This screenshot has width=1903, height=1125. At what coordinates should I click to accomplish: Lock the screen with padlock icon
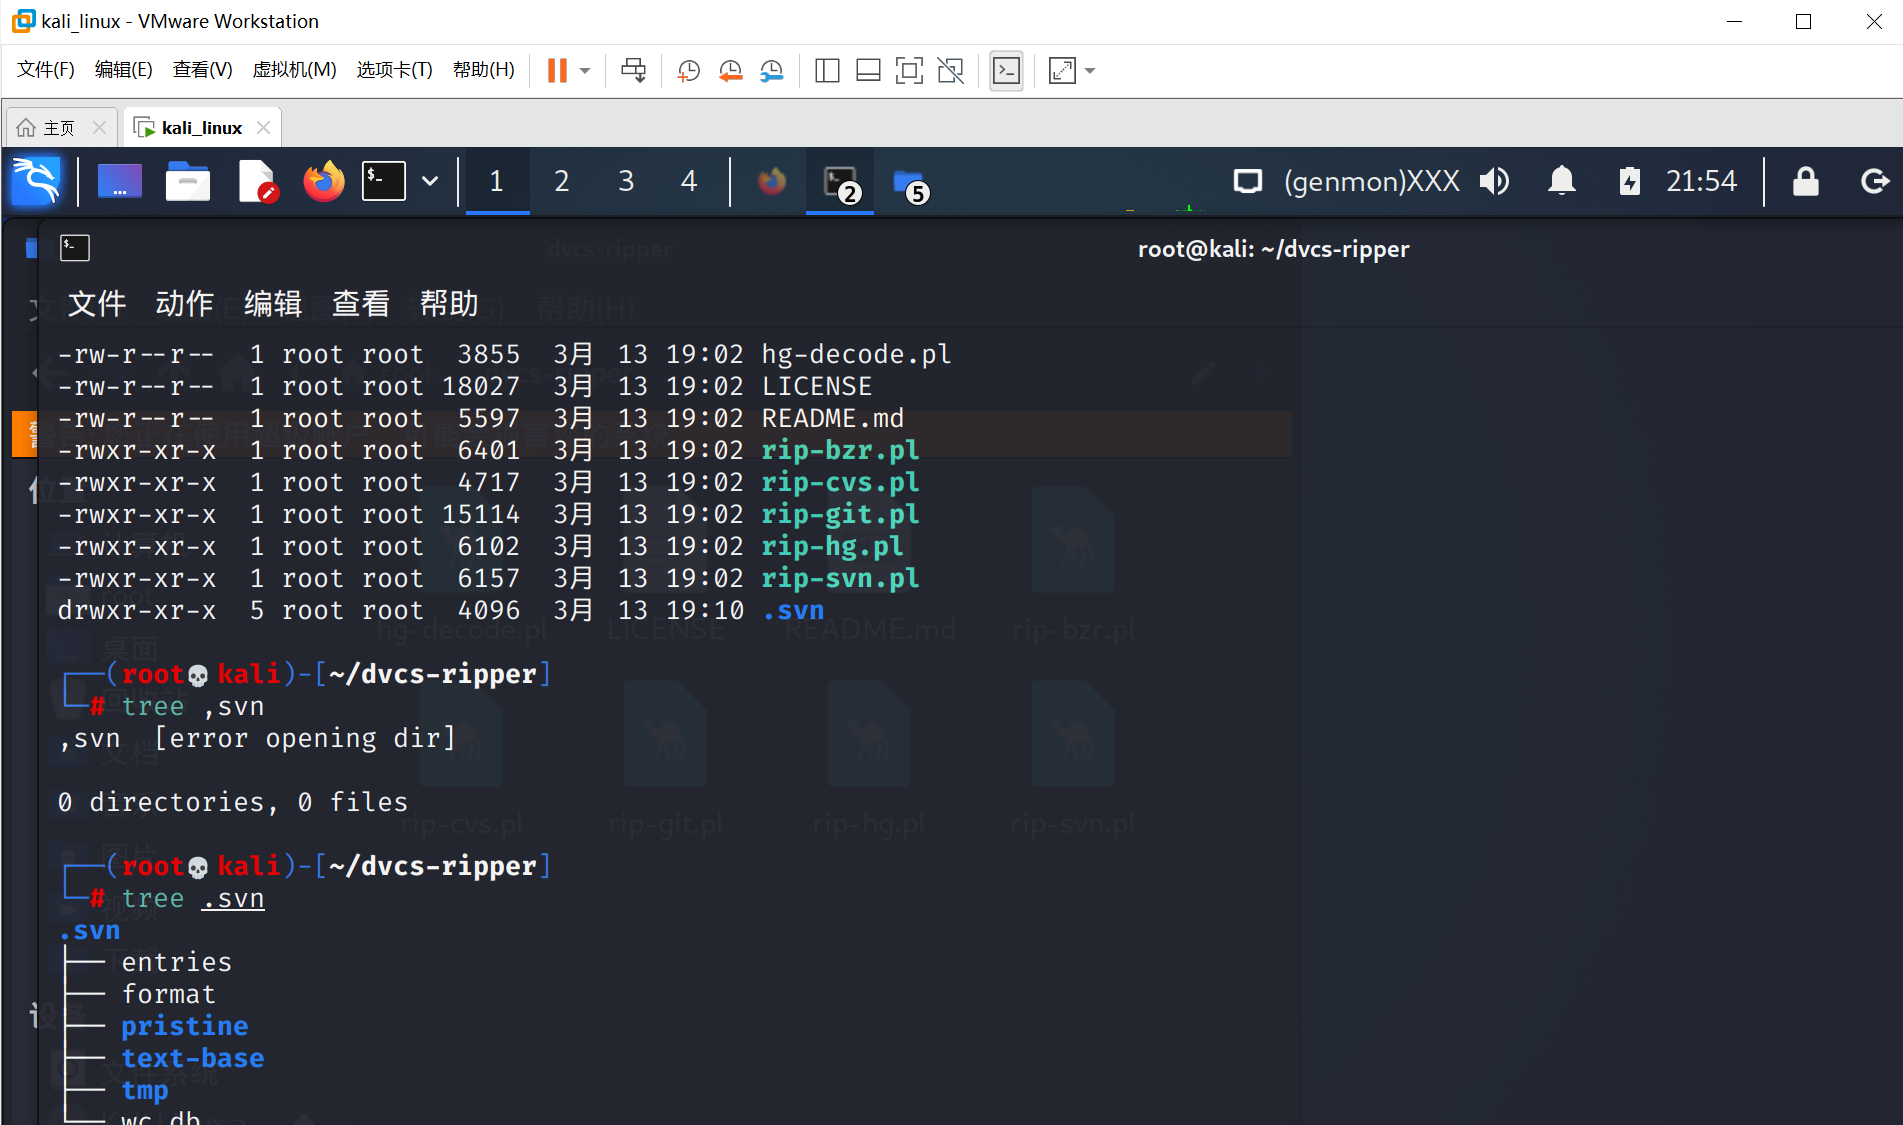click(1805, 181)
